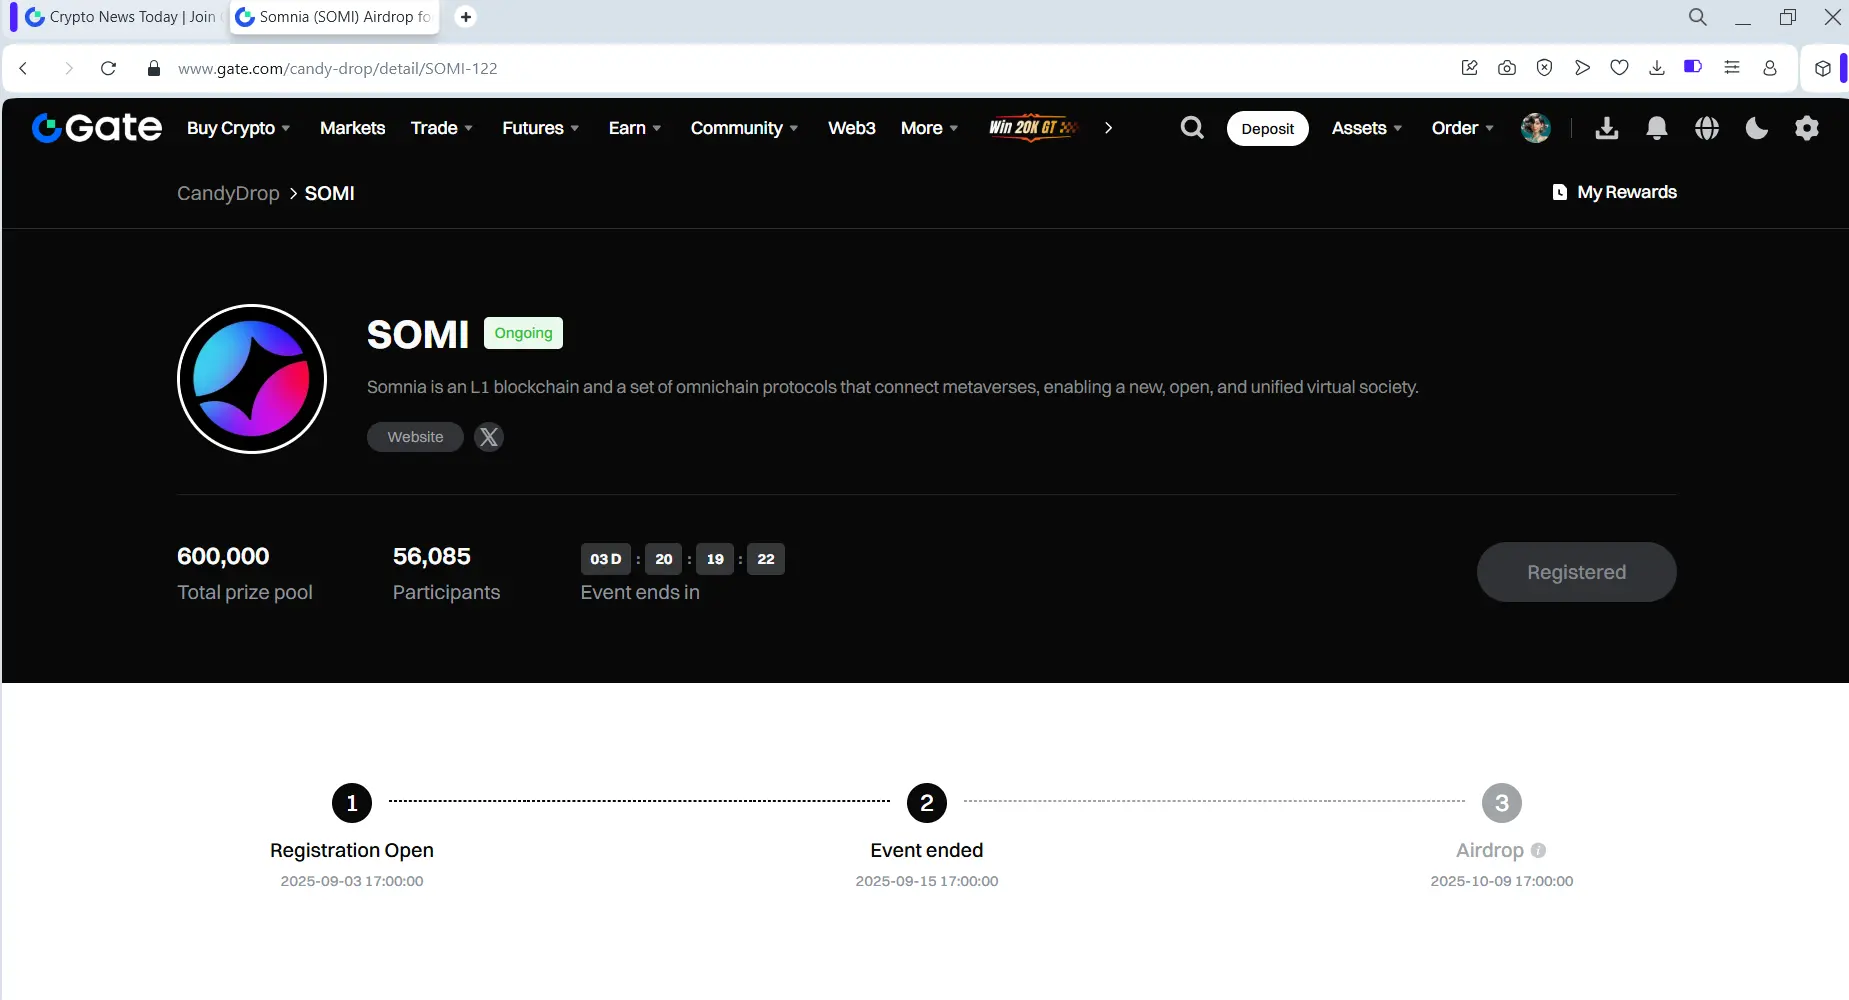
Task: Switch to Crypto News Today tab
Action: coord(121,17)
